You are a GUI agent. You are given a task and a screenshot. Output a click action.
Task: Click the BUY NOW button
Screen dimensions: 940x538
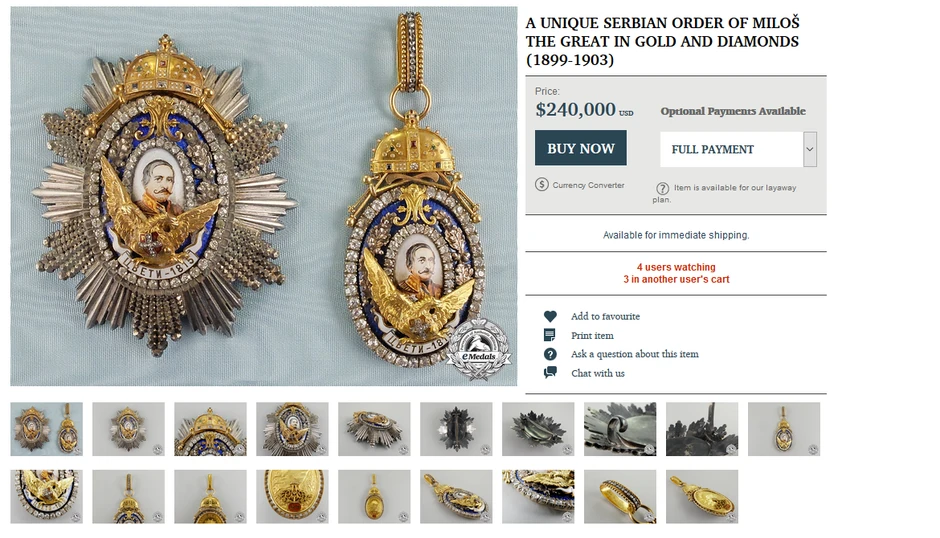pos(580,148)
